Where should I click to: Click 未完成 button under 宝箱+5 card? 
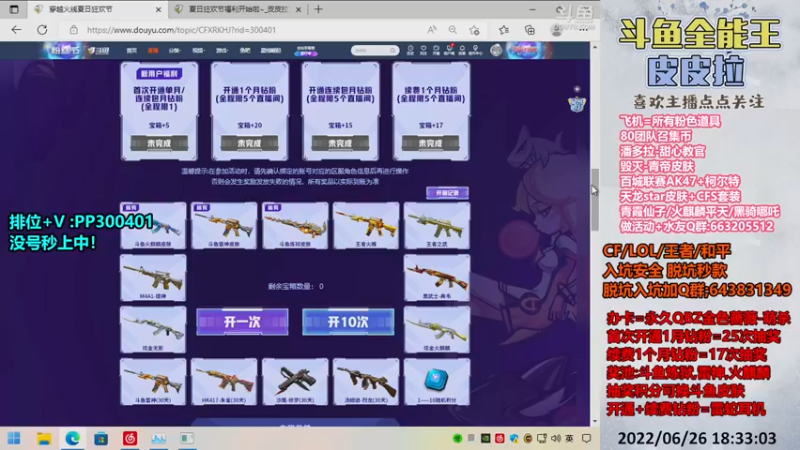tap(159, 143)
